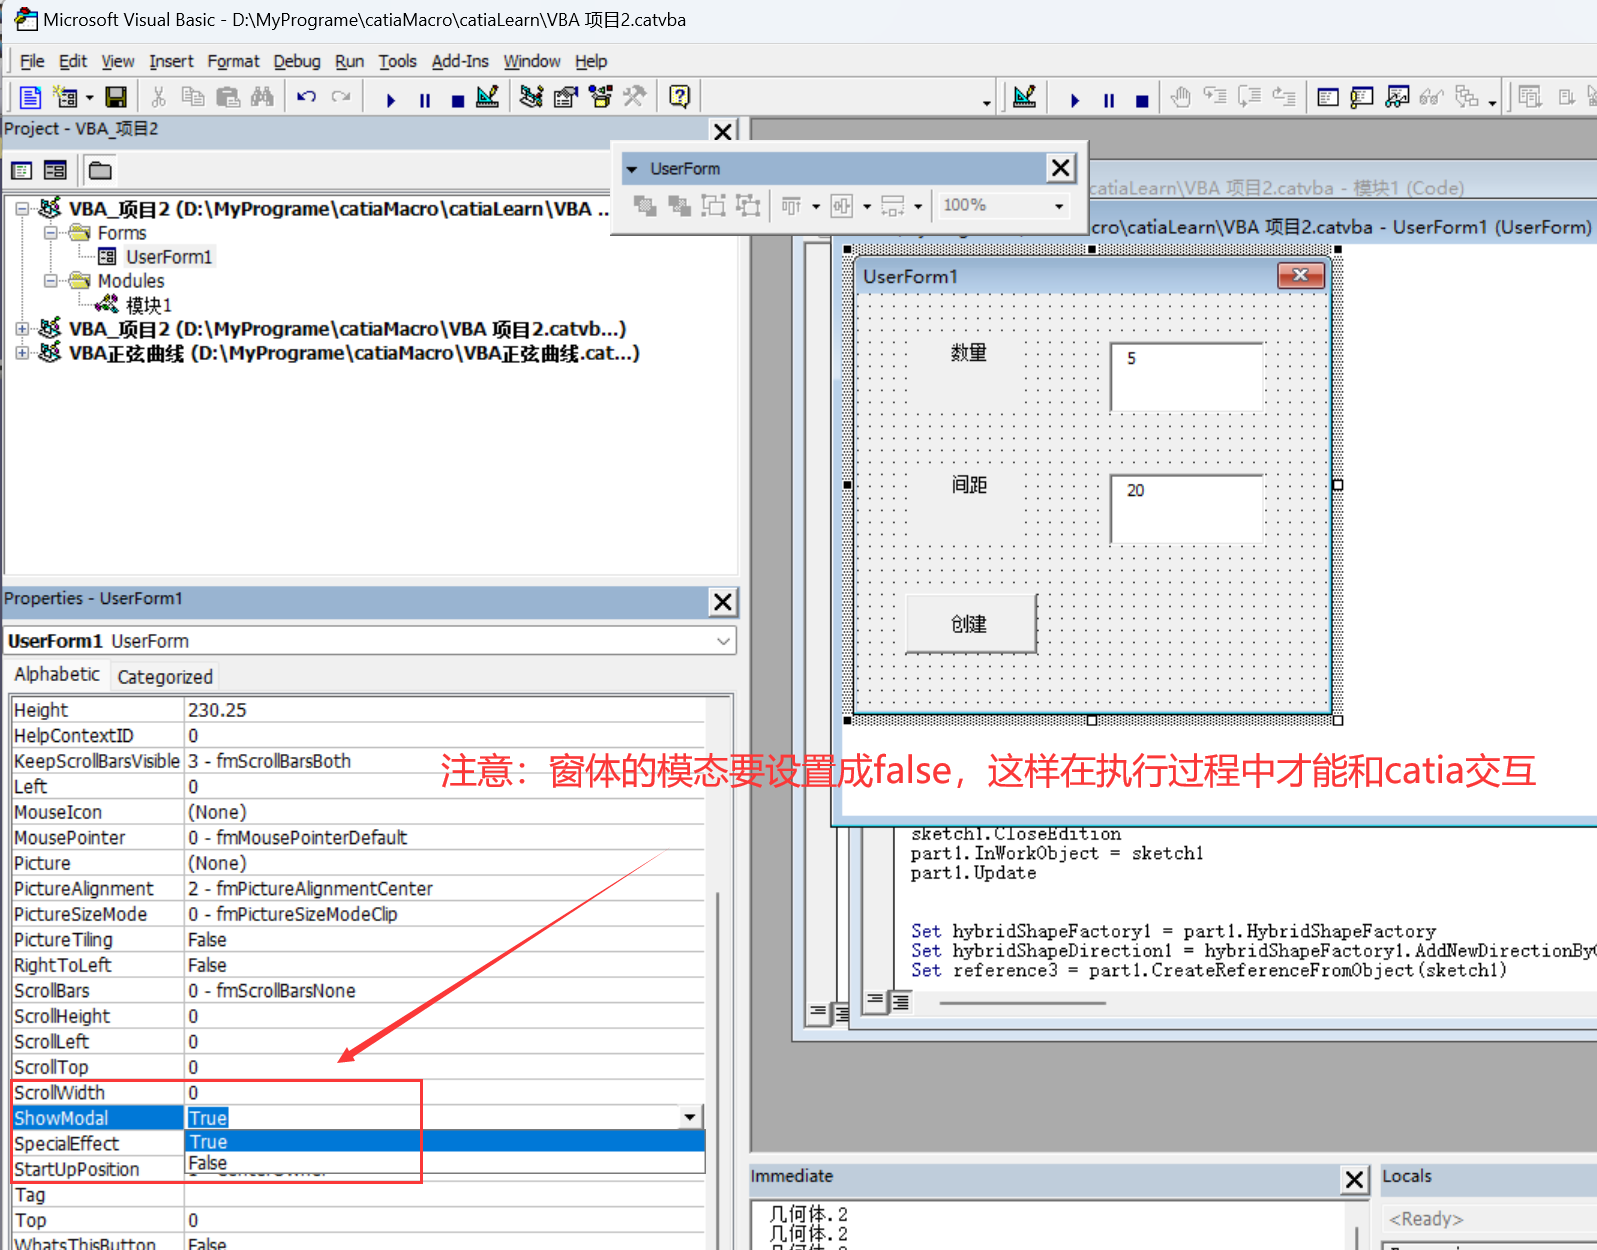Click the Object Browser toolbar icon

click(x=600, y=97)
